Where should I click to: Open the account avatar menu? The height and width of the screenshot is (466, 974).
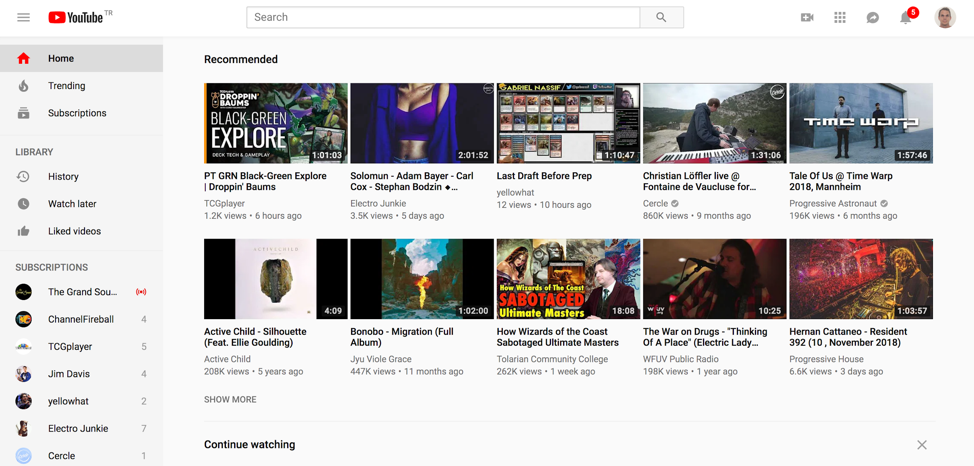(x=945, y=17)
